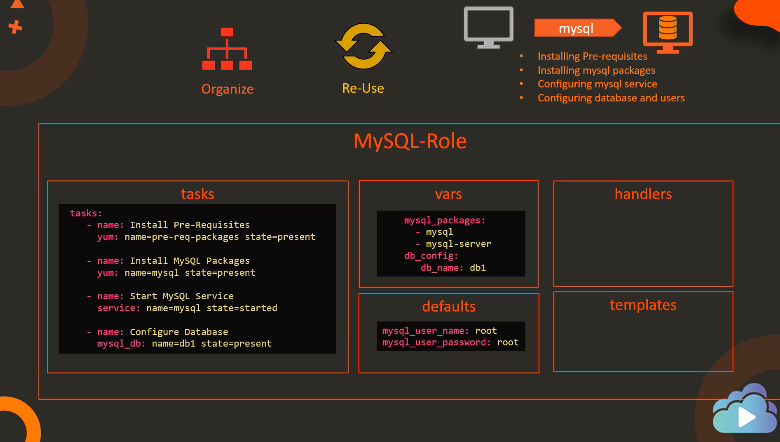Click the 'Installing Pre-requisites' bullet
The image size is (780, 442).
tap(592, 56)
